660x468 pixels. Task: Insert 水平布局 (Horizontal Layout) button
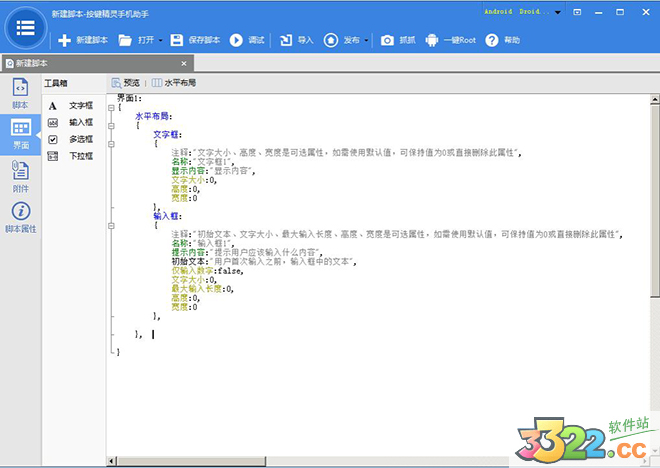(x=178, y=83)
